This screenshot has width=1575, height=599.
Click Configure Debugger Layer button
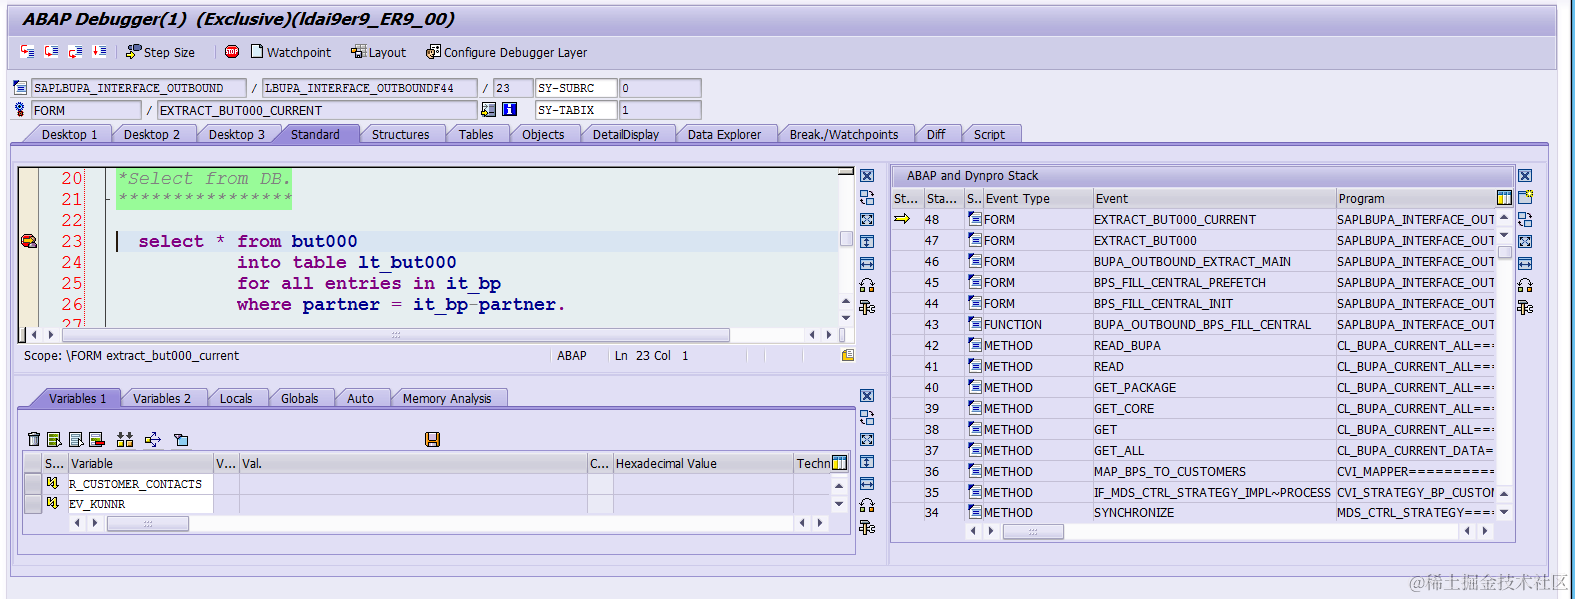506,52
